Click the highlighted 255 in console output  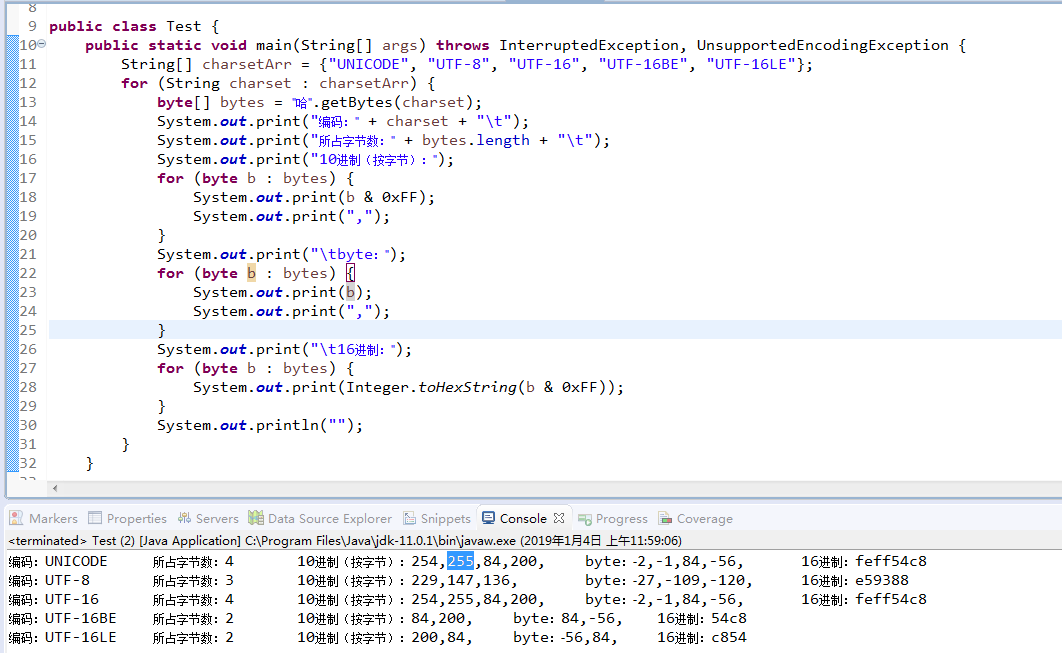(461, 562)
